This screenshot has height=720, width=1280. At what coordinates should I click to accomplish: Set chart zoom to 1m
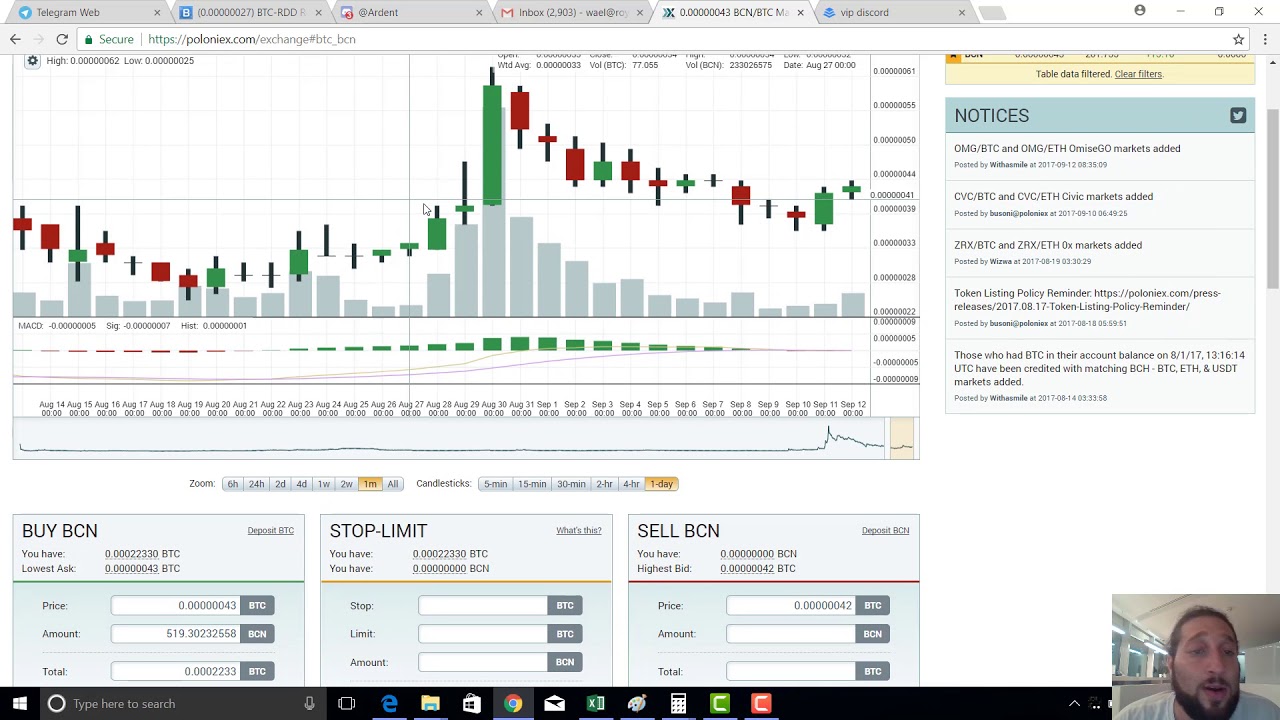(370, 484)
